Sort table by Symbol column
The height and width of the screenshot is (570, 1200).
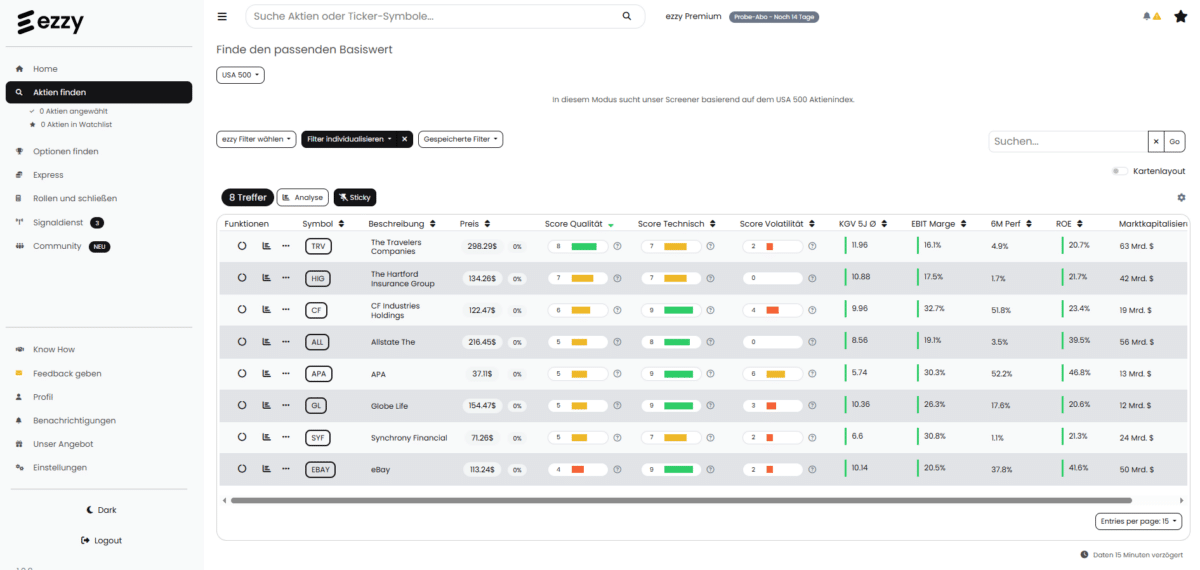tap(323, 224)
